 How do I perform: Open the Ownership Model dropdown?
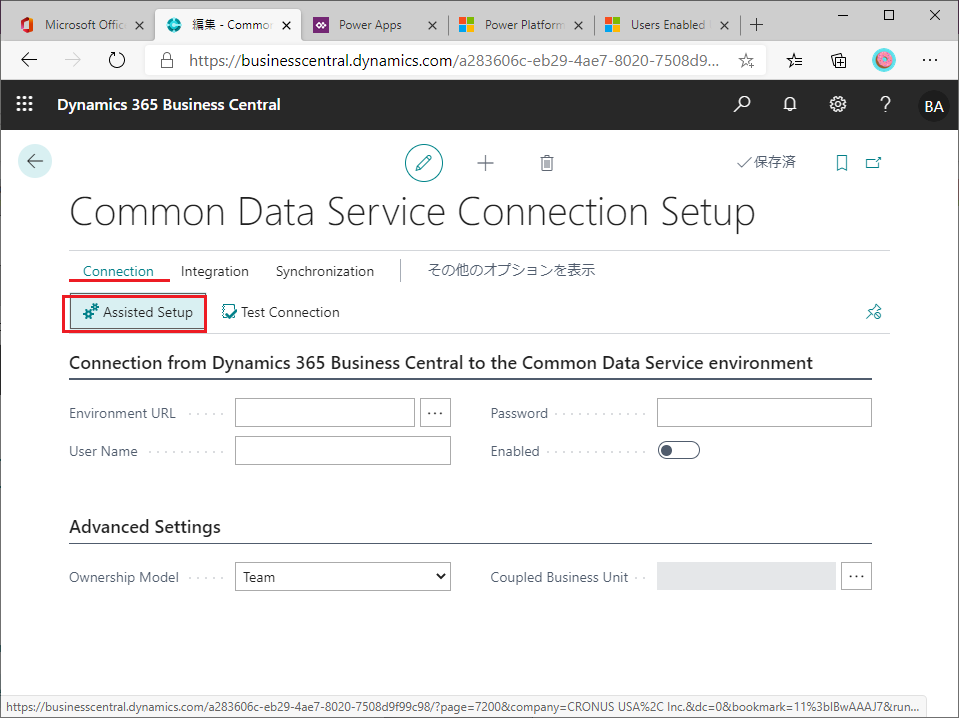pyautogui.click(x=343, y=577)
